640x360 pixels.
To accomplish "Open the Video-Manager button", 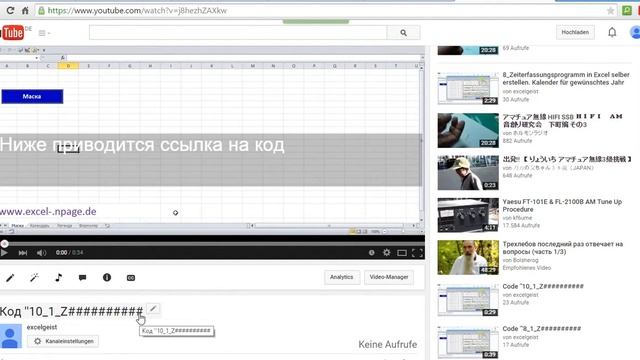I will (389, 277).
